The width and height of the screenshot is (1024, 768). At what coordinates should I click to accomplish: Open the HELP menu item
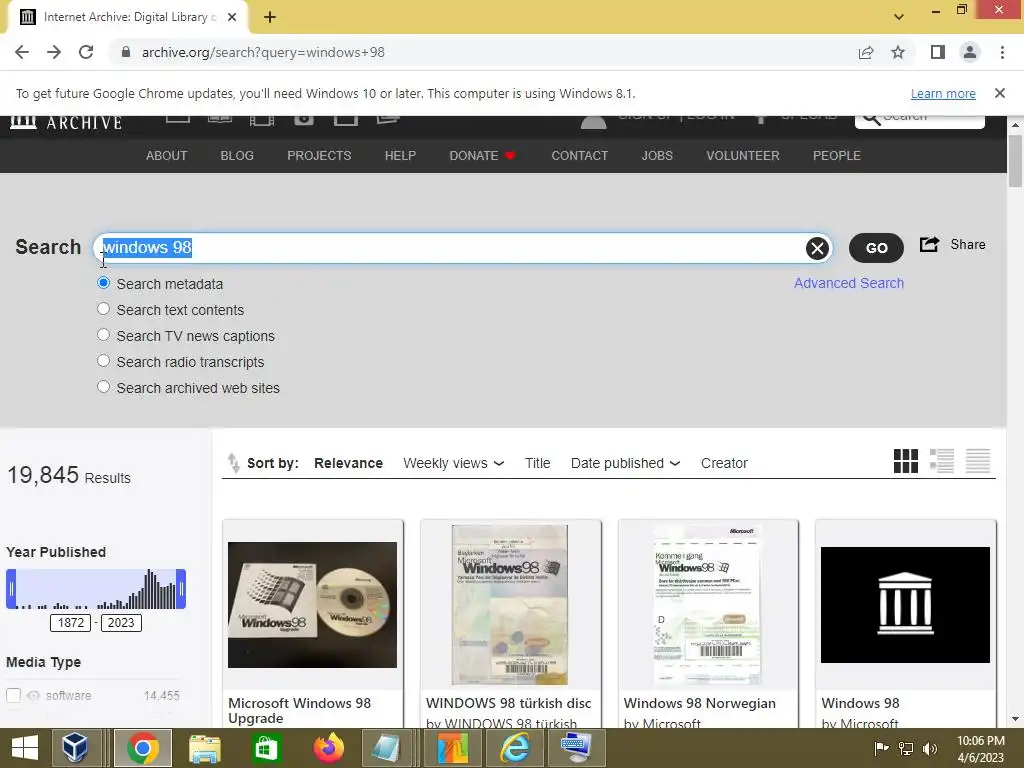(400, 155)
